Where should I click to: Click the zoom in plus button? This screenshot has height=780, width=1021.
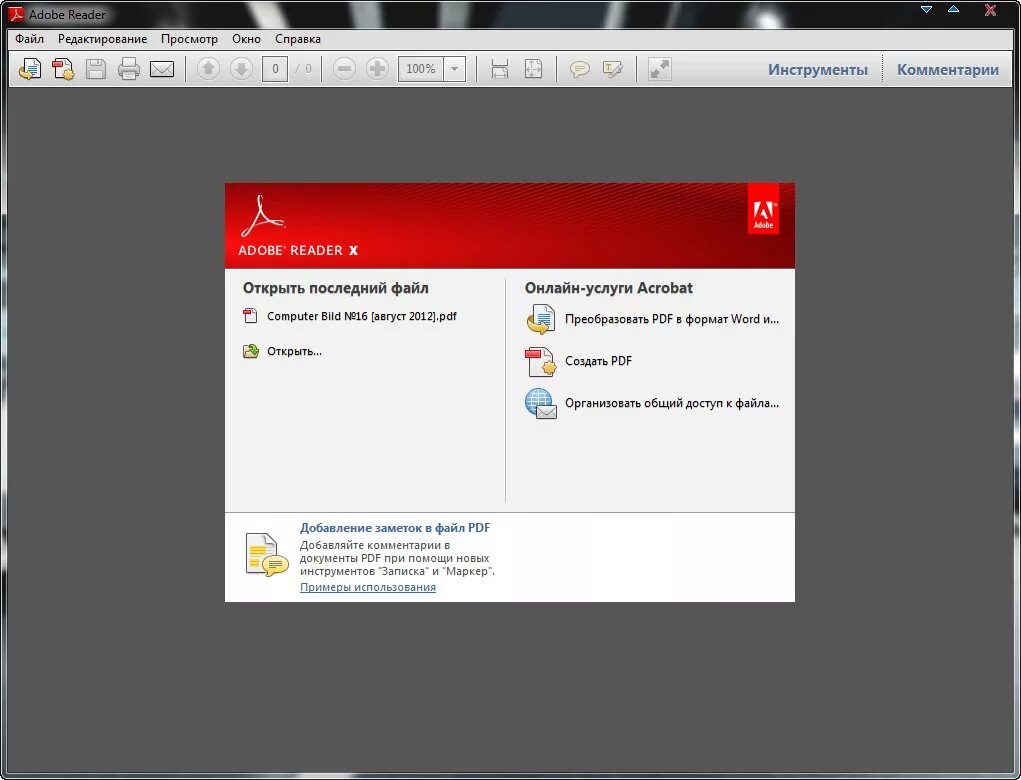(377, 68)
